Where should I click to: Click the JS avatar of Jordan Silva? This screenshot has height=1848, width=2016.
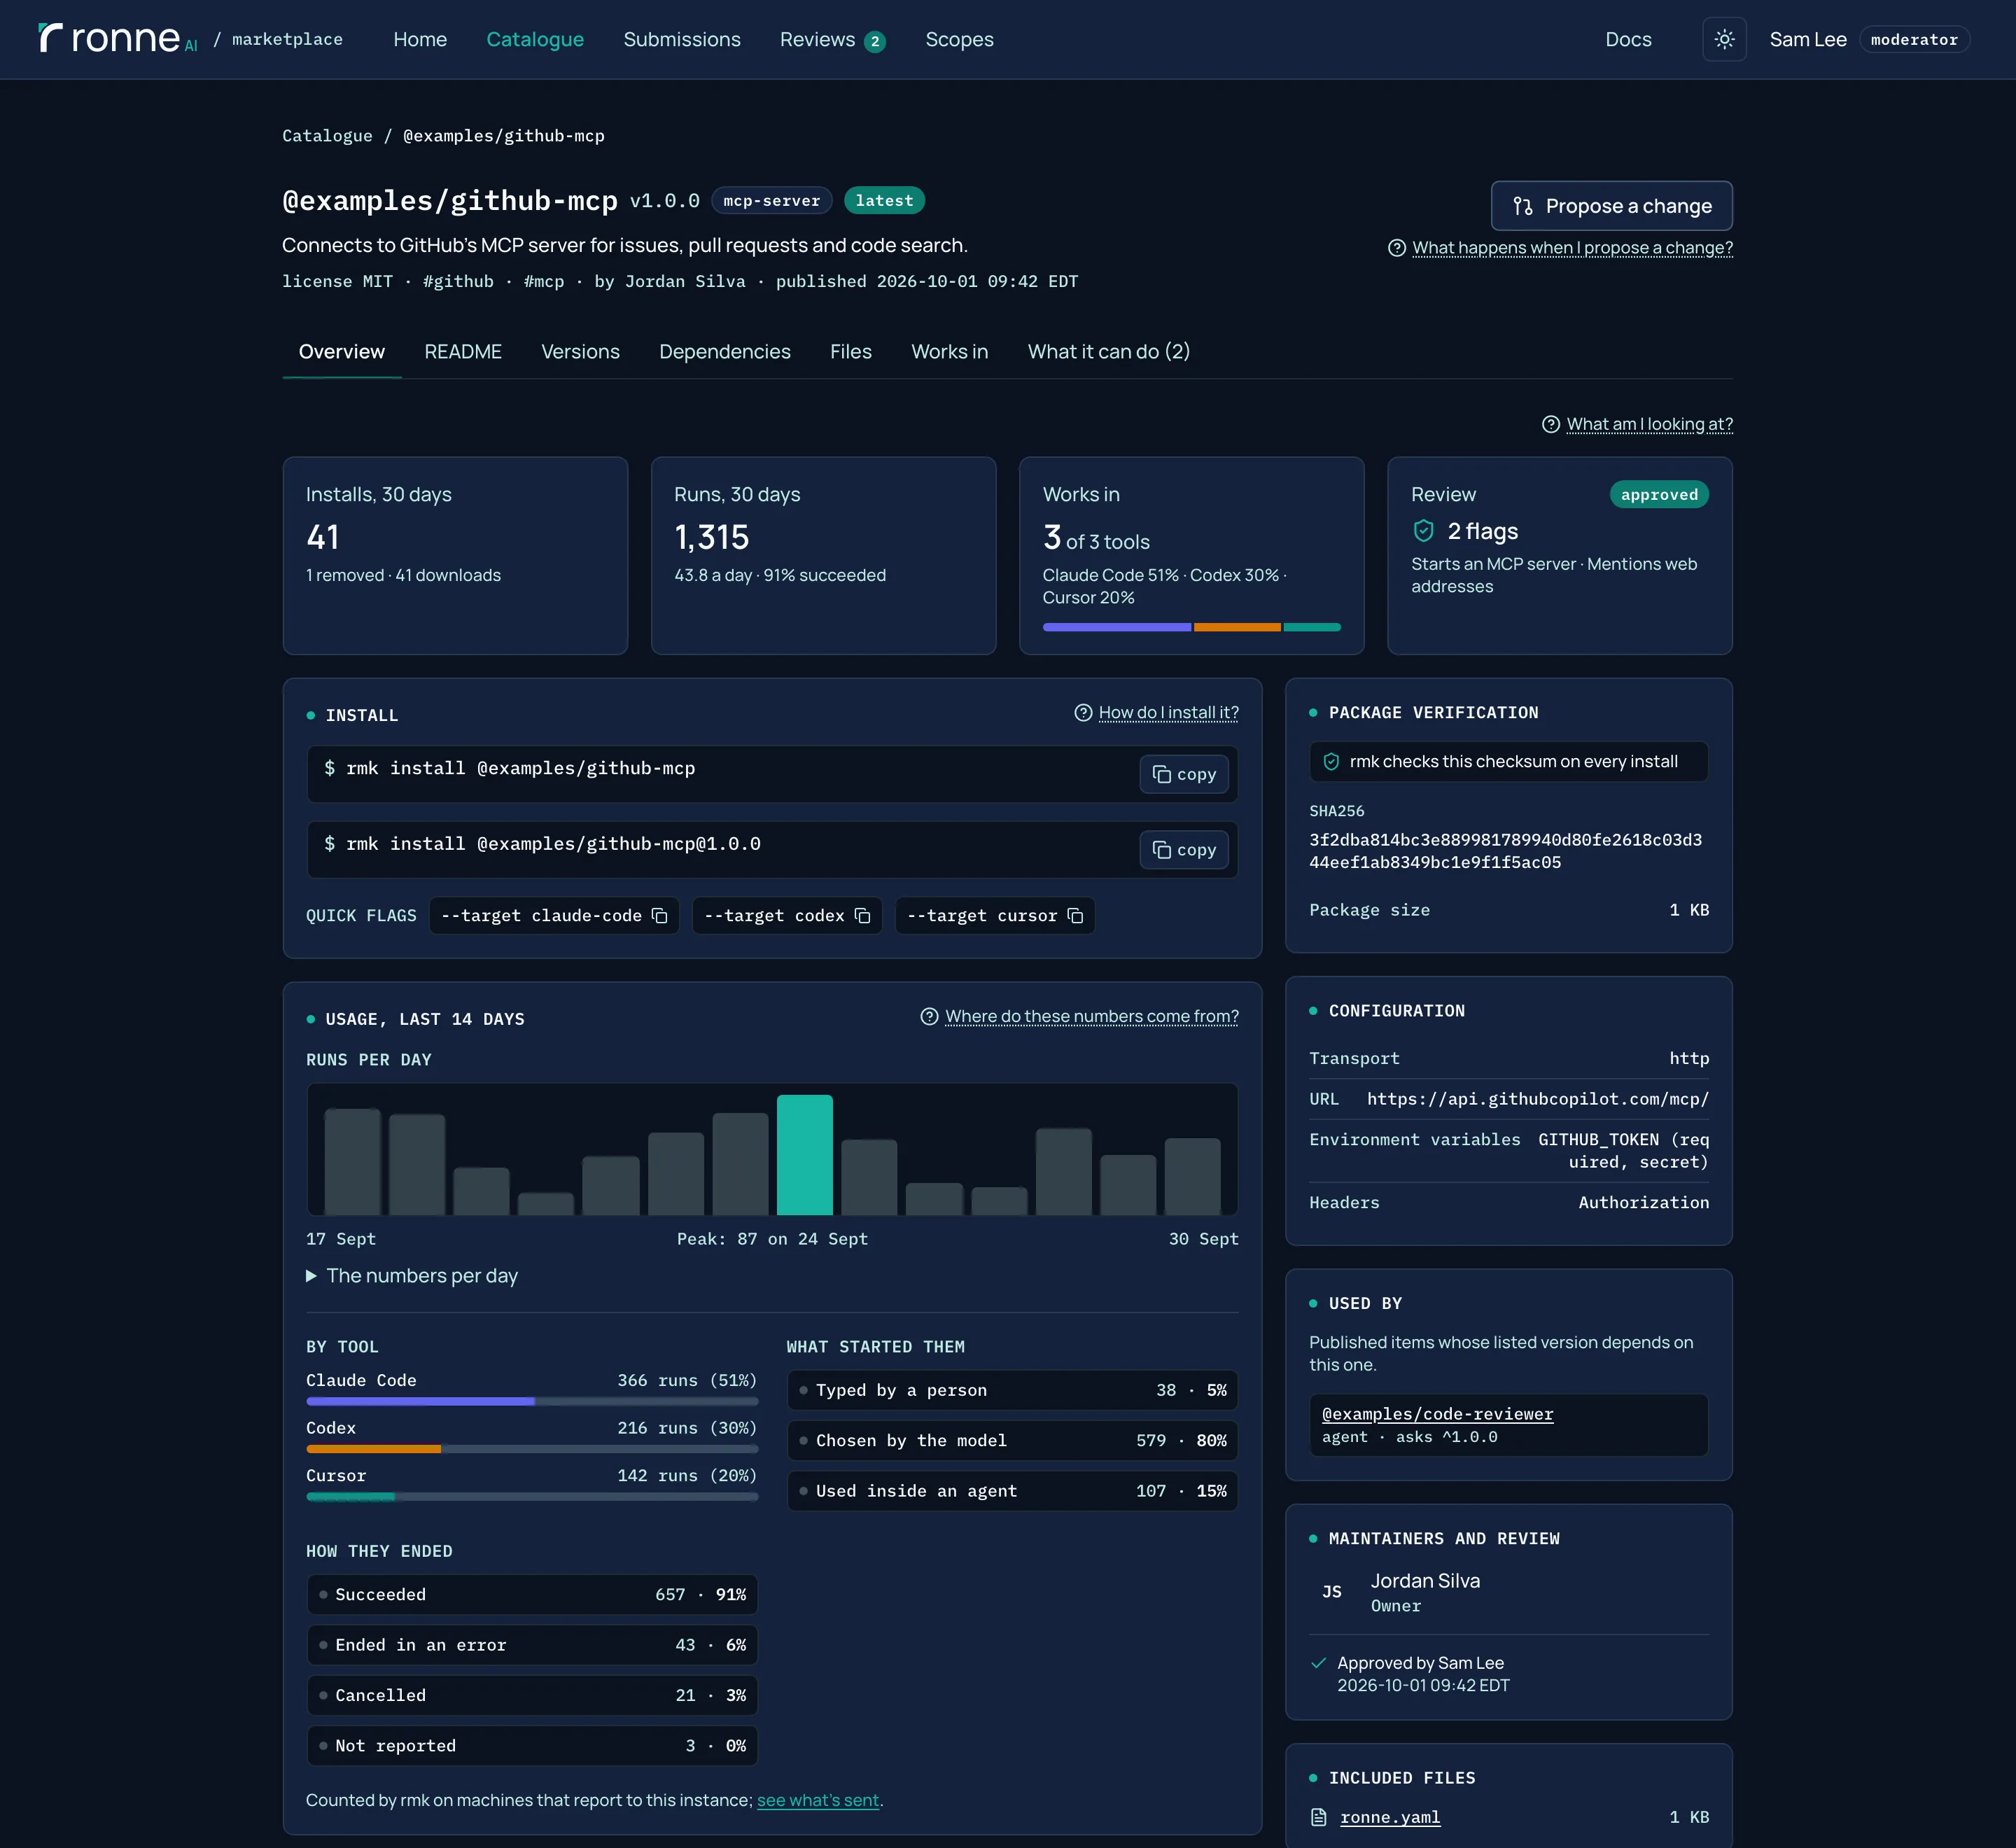click(x=1332, y=1591)
